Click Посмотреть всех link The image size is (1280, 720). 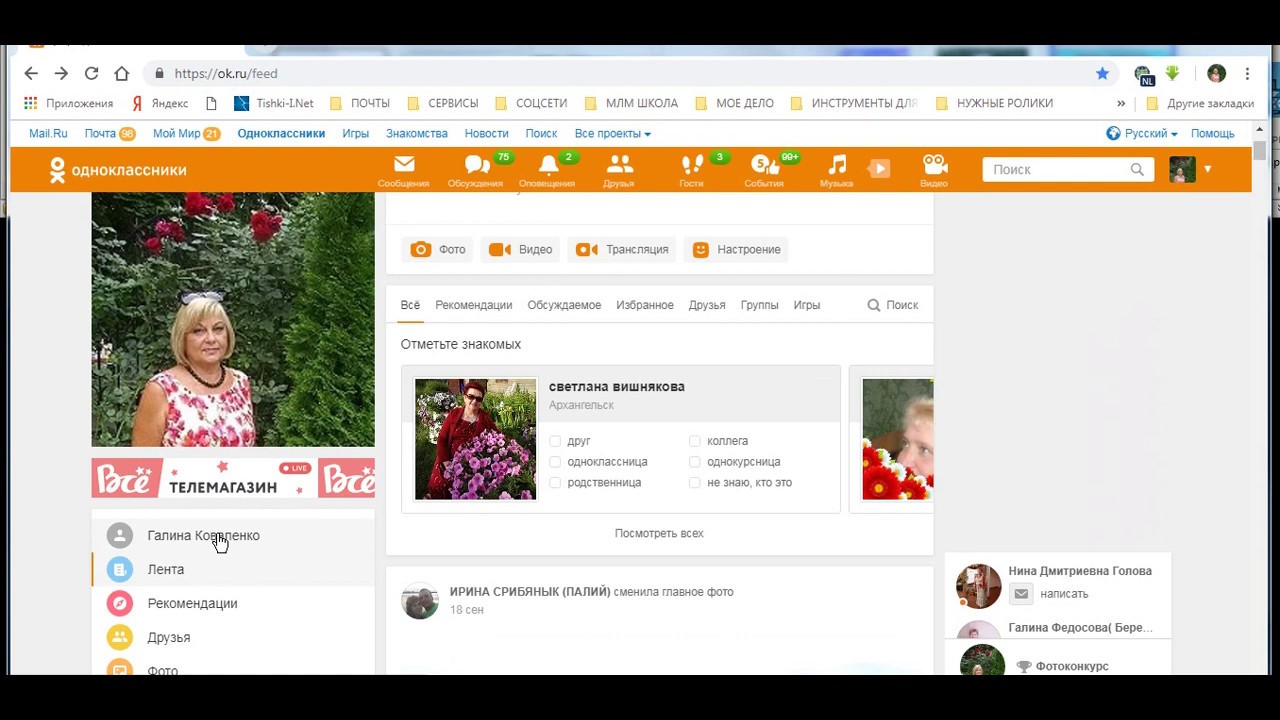659,533
